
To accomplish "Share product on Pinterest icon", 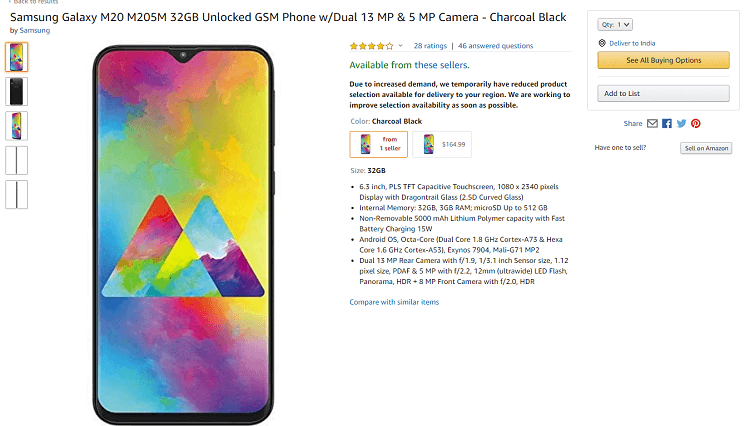I will pos(696,123).
